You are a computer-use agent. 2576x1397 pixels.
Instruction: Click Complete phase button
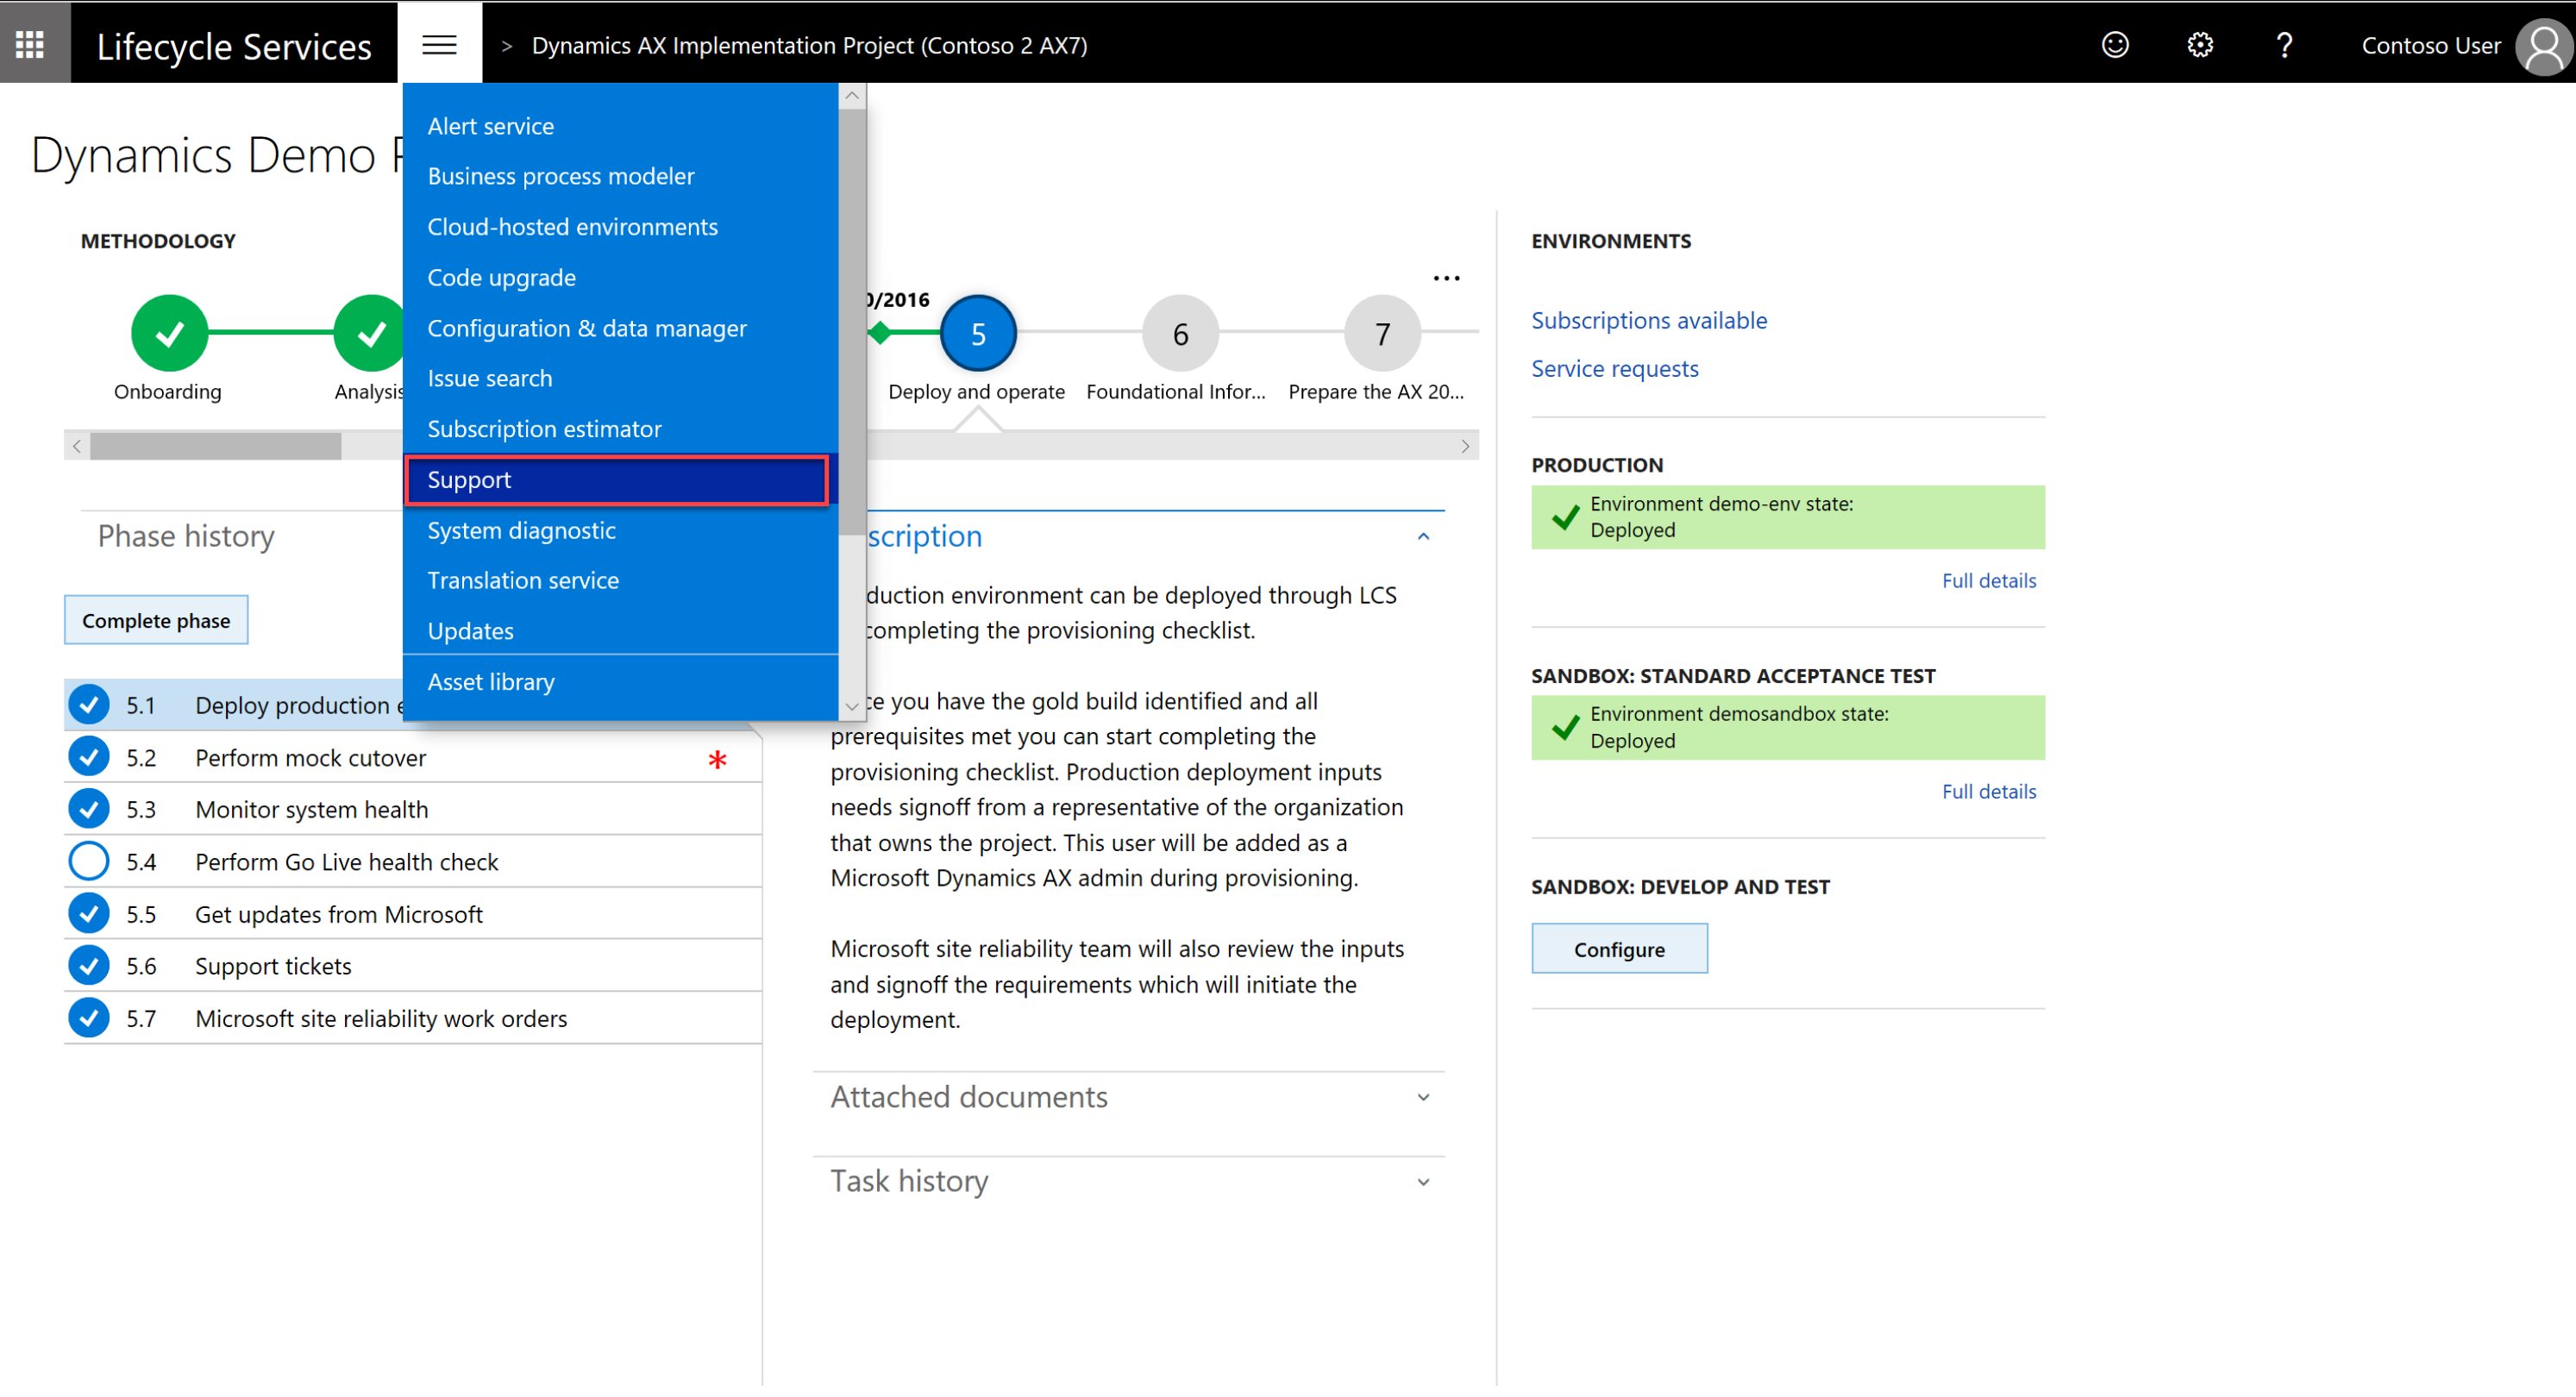coord(154,617)
